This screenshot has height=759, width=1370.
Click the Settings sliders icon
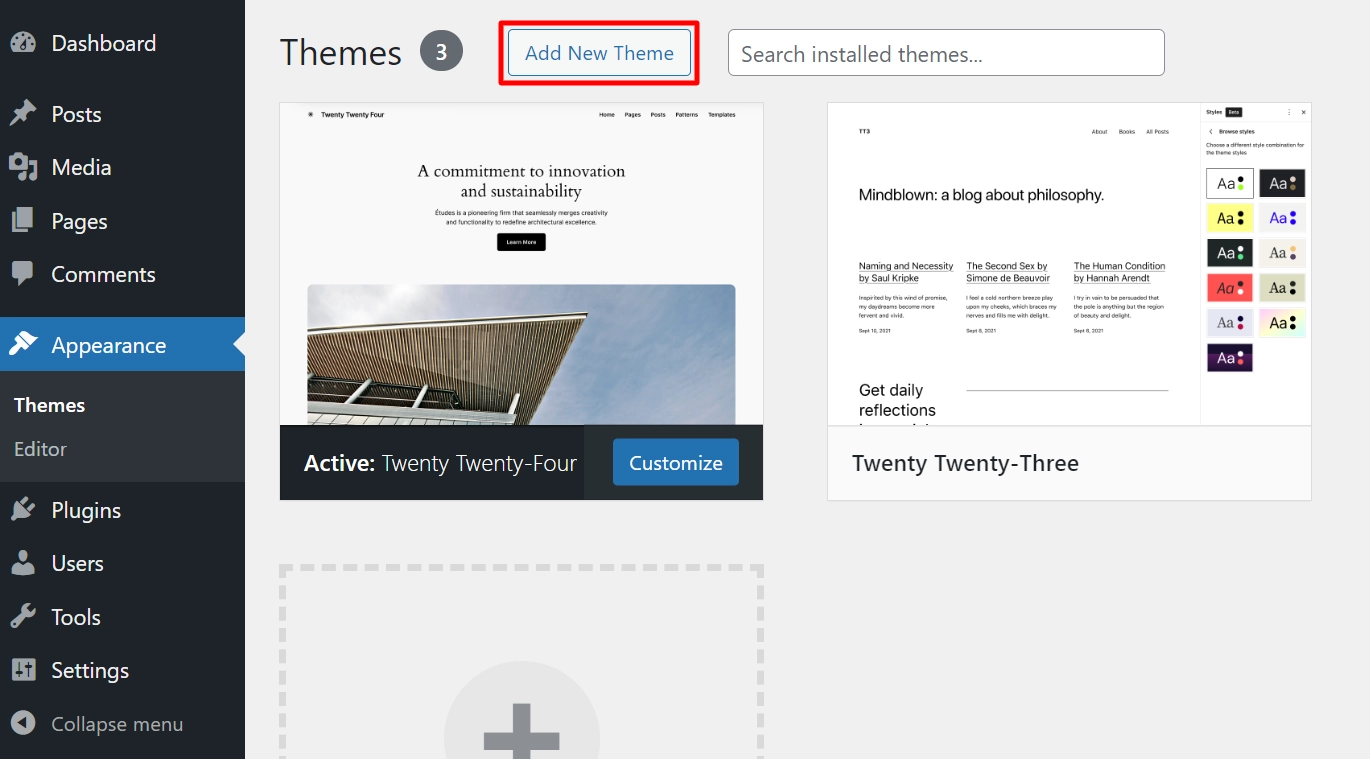coord(23,670)
